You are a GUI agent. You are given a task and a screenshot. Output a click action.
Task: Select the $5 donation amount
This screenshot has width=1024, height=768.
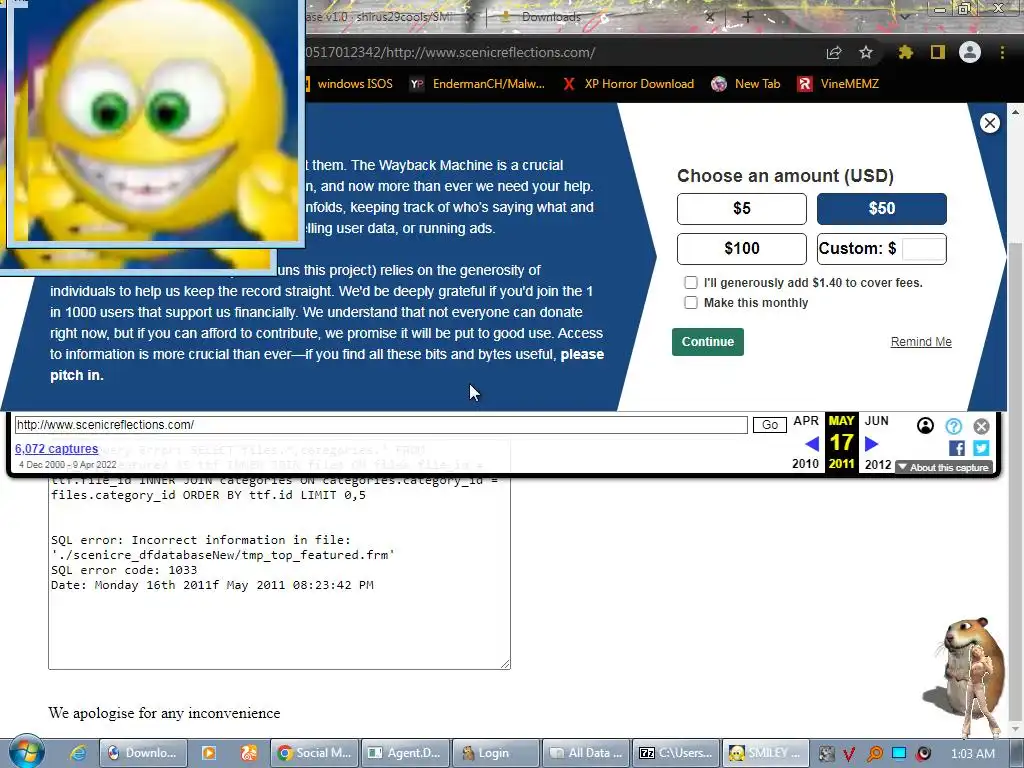click(x=742, y=209)
